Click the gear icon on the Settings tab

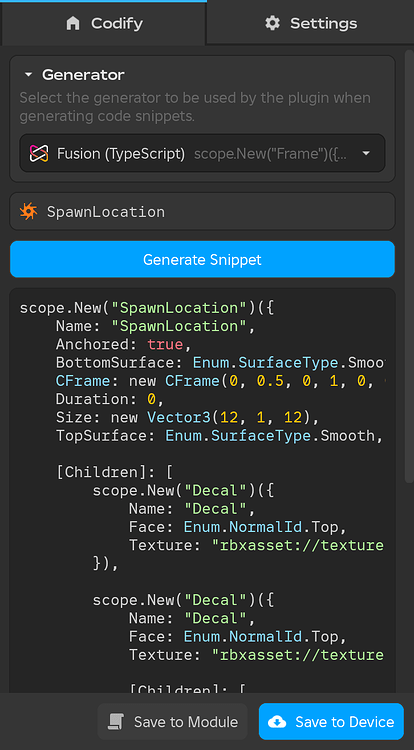click(x=272, y=23)
